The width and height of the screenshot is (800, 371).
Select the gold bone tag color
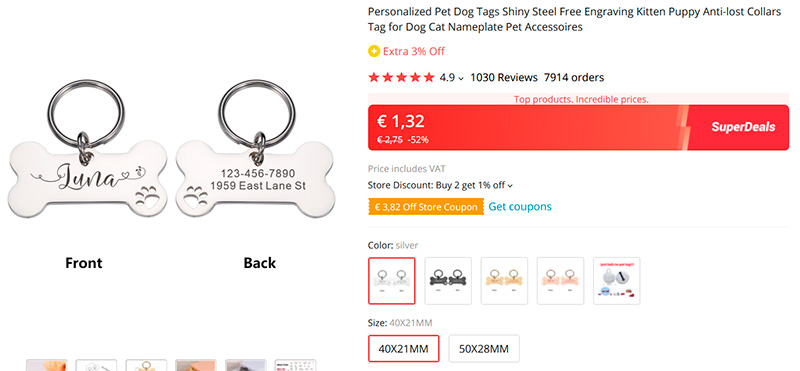pyautogui.click(x=504, y=281)
